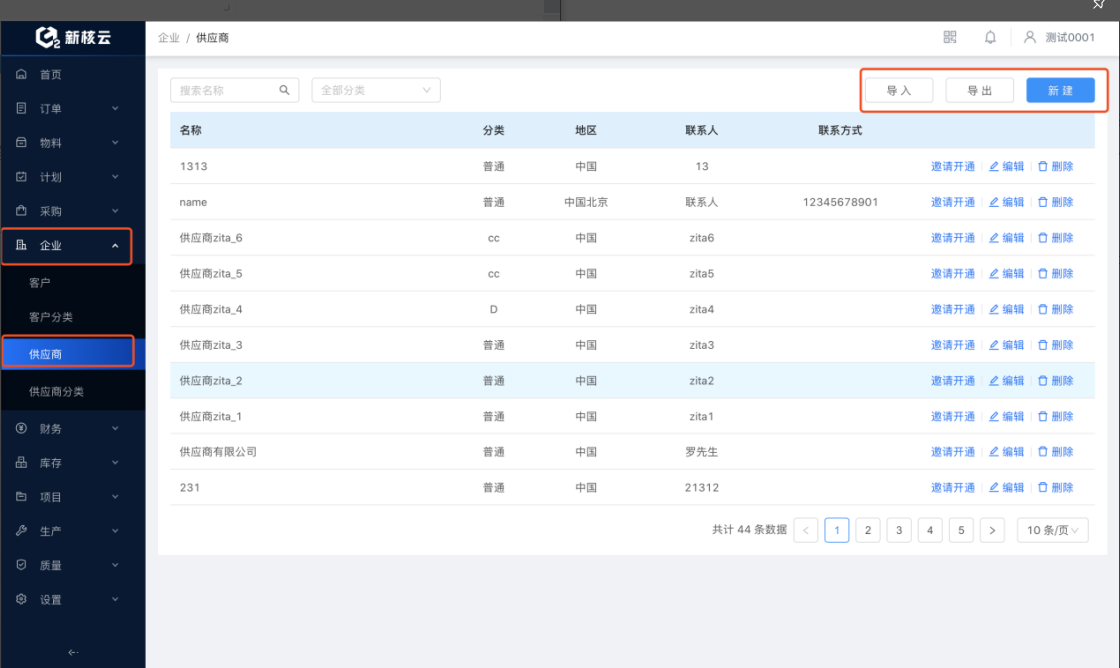Click the trash icon for 供应商zita_2

coord(1043,381)
